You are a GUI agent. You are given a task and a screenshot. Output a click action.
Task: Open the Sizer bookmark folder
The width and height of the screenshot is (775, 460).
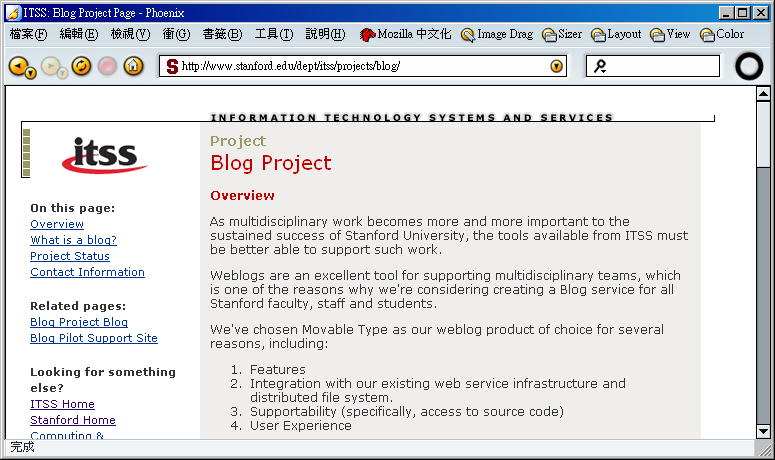click(x=562, y=34)
